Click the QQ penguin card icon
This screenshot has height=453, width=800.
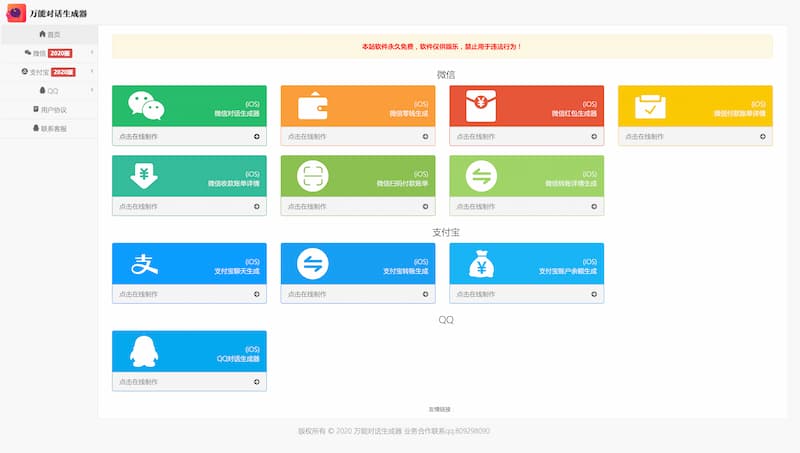tap(144, 351)
